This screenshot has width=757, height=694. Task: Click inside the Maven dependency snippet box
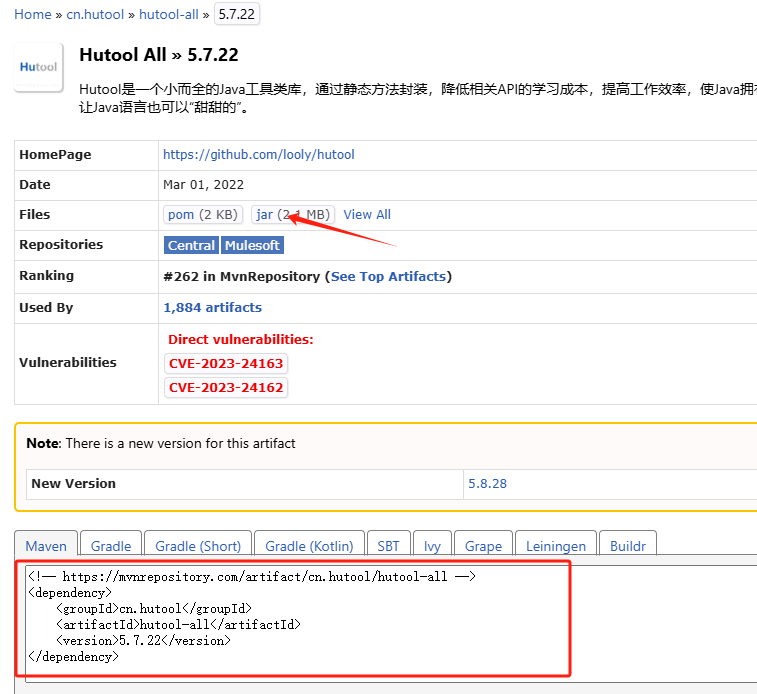(391, 623)
